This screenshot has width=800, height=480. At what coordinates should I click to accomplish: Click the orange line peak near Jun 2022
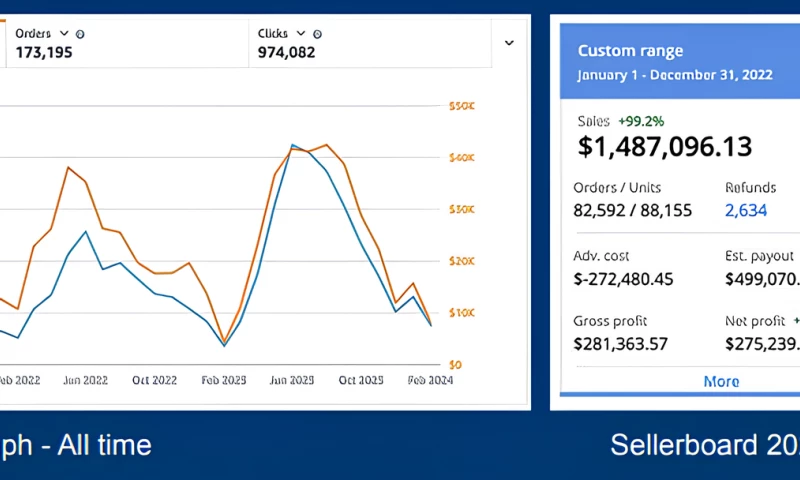68,167
